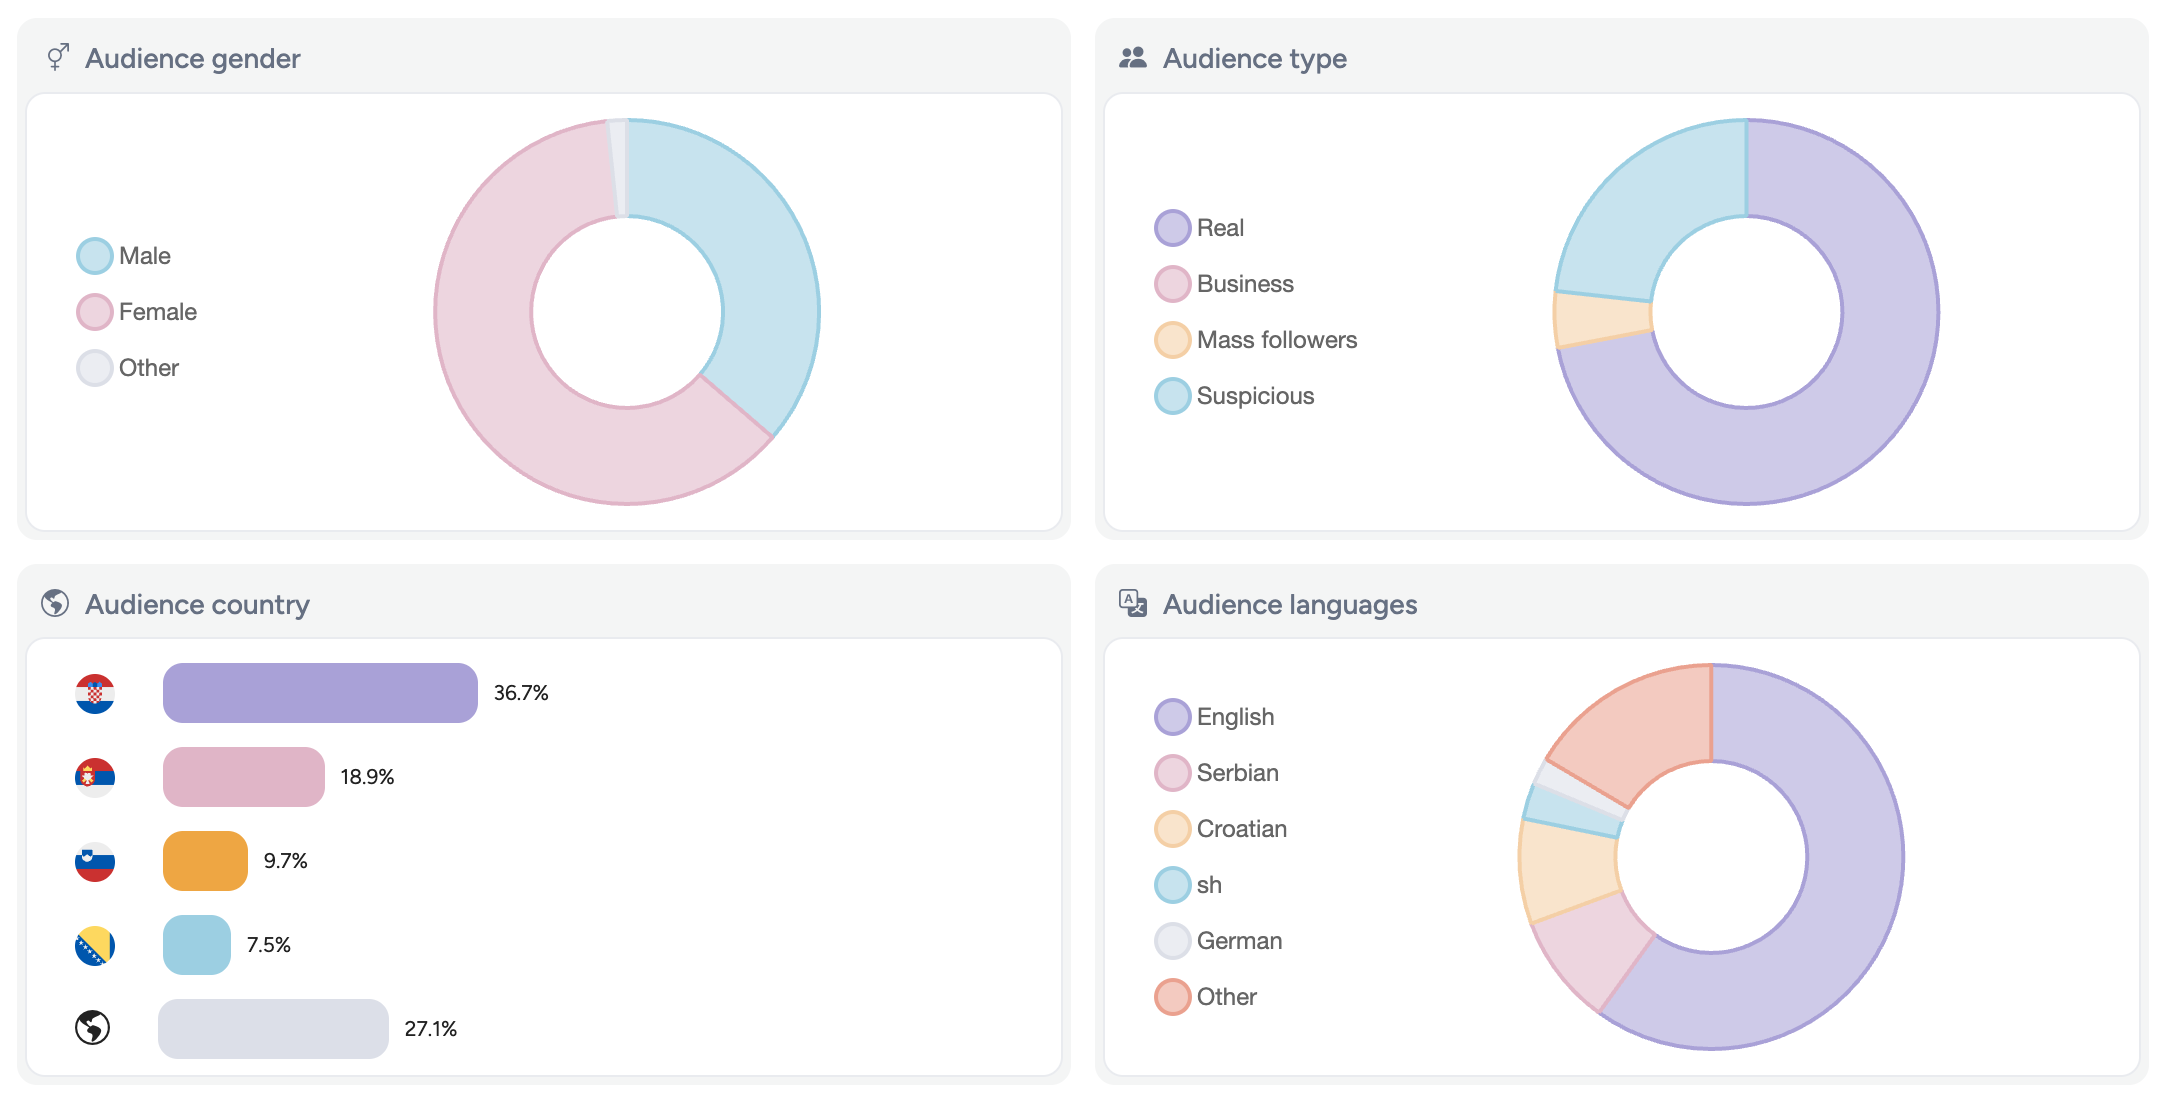The image size is (2184, 1096).
Task: Click the Real legend color swatch
Action: [x=1172, y=228]
